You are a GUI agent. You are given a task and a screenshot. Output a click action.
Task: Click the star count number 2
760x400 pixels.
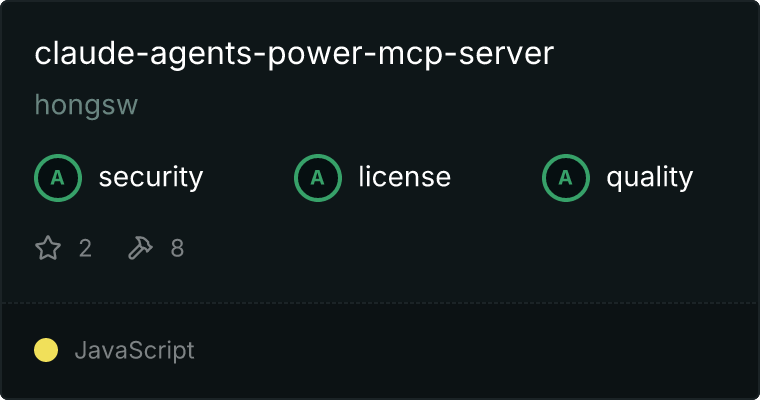pyautogui.click(x=85, y=248)
